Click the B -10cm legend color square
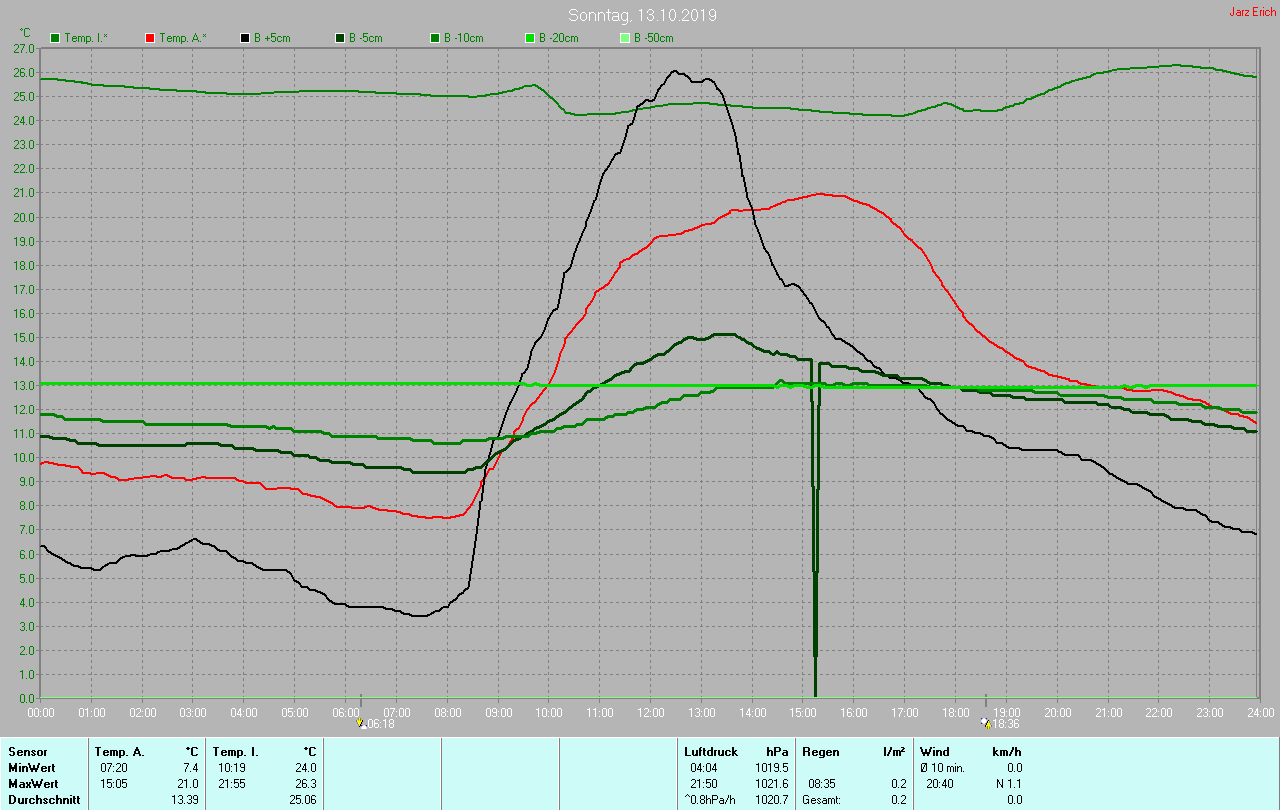The image size is (1280, 810). tap(435, 38)
